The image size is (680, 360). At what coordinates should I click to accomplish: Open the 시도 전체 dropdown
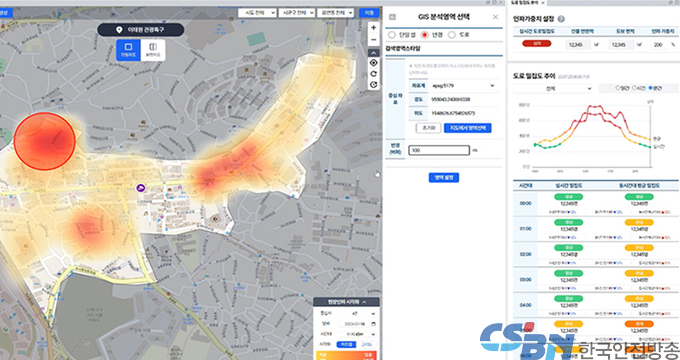click(257, 13)
